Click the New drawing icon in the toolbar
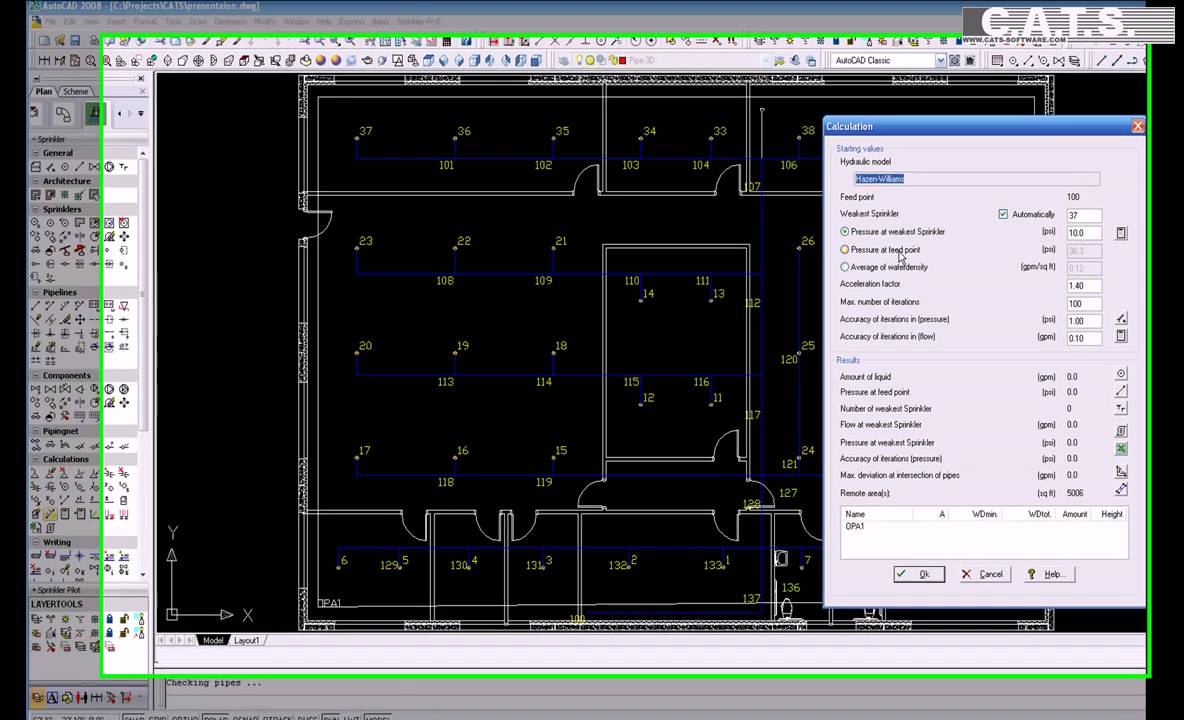Image resolution: width=1184 pixels, height=720 pixels. [44, 41]
